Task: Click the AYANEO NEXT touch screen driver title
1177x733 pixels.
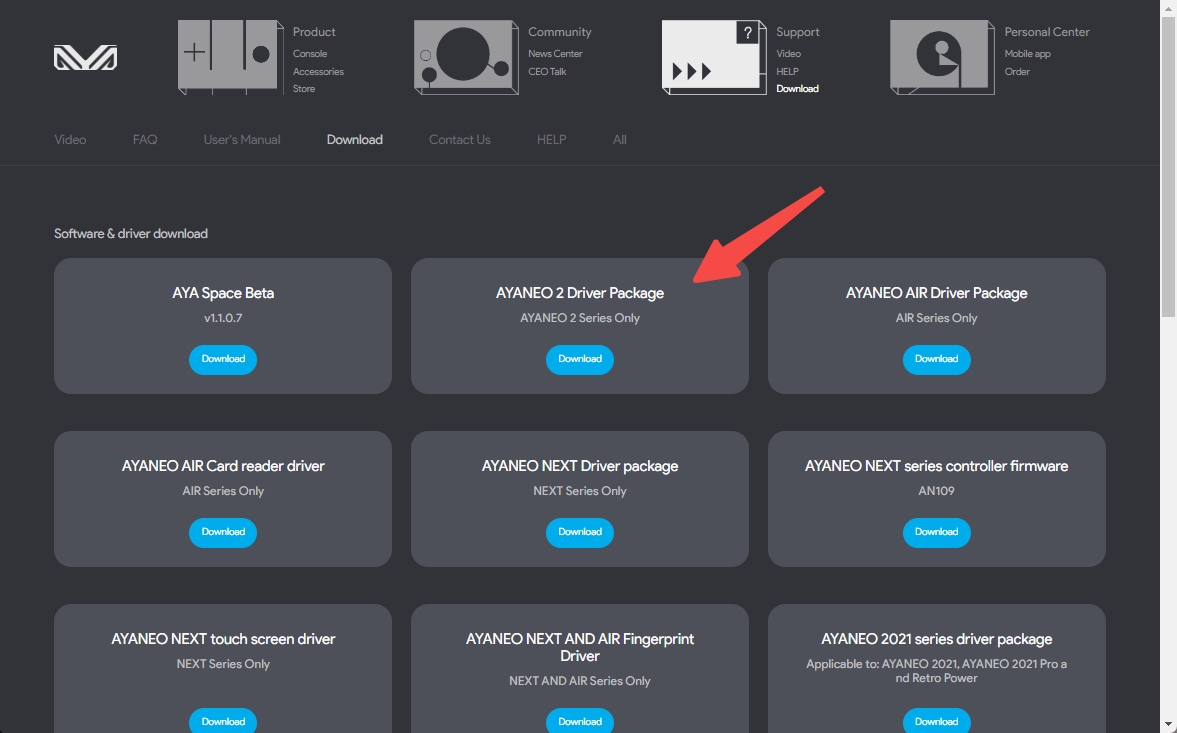Action: click(223, 639)
